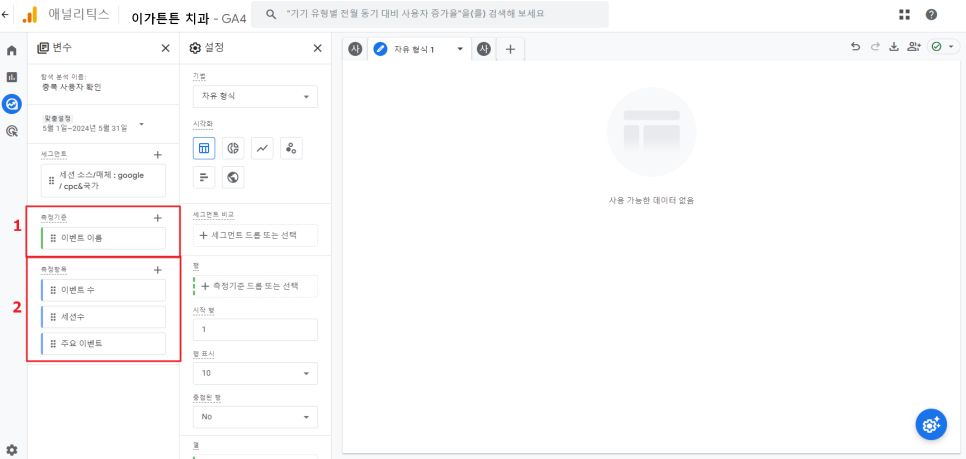The height and width of the screenshot is (459, 966).
Task: Click the 시작 행 input field
Action: (256, 330)
